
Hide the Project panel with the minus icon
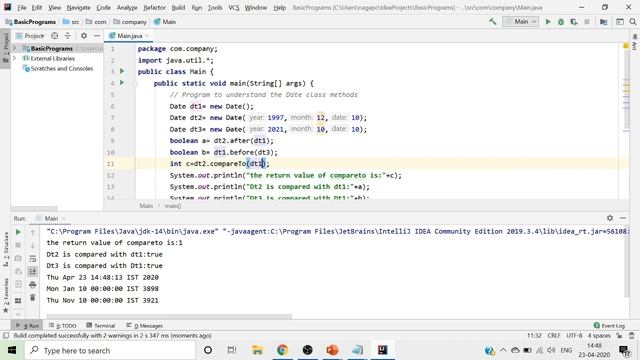97,36
